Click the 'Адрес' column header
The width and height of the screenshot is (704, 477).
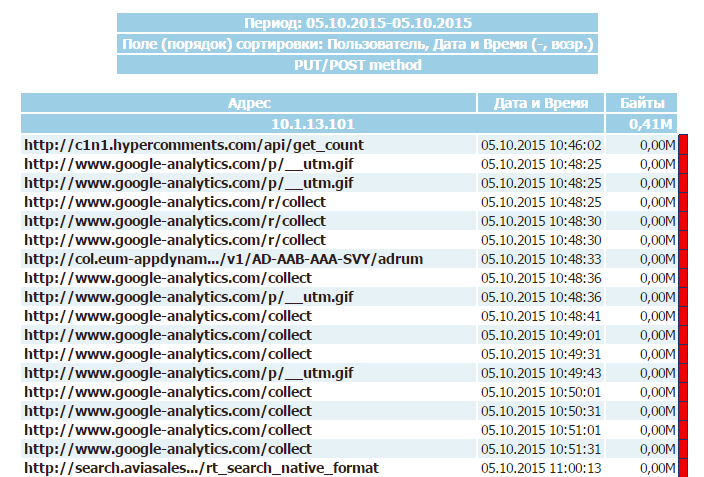249,103
